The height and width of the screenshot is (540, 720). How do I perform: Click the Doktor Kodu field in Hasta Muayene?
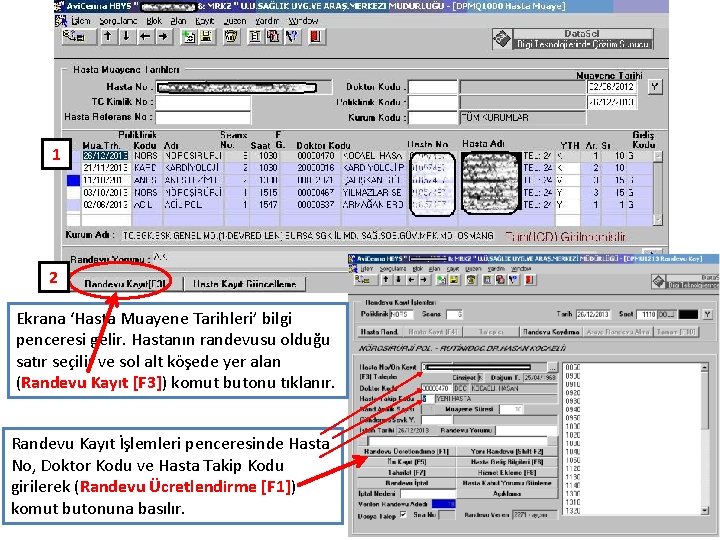pos(433,87)
